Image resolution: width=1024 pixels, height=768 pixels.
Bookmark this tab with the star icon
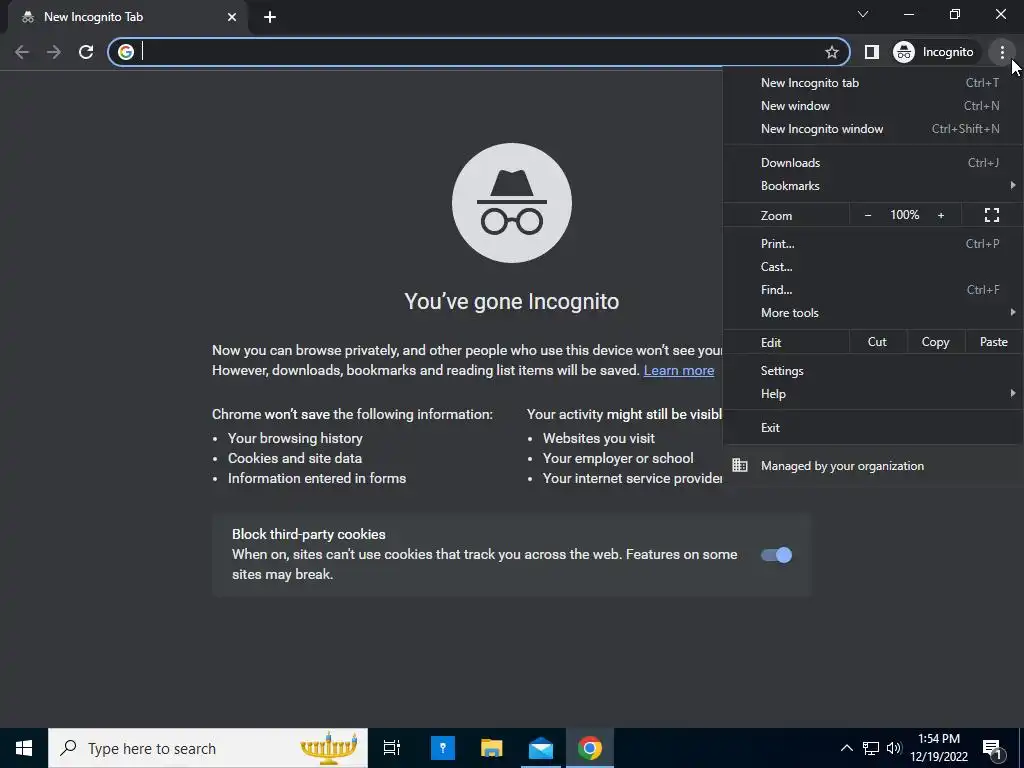click(831, 52)
